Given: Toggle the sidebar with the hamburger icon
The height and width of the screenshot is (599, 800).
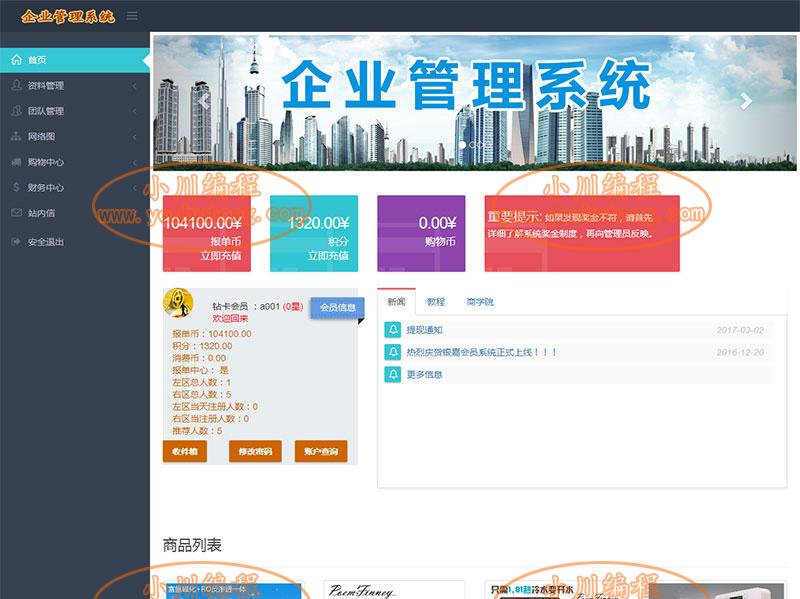Looking at the screenshot, I should 132,16.
